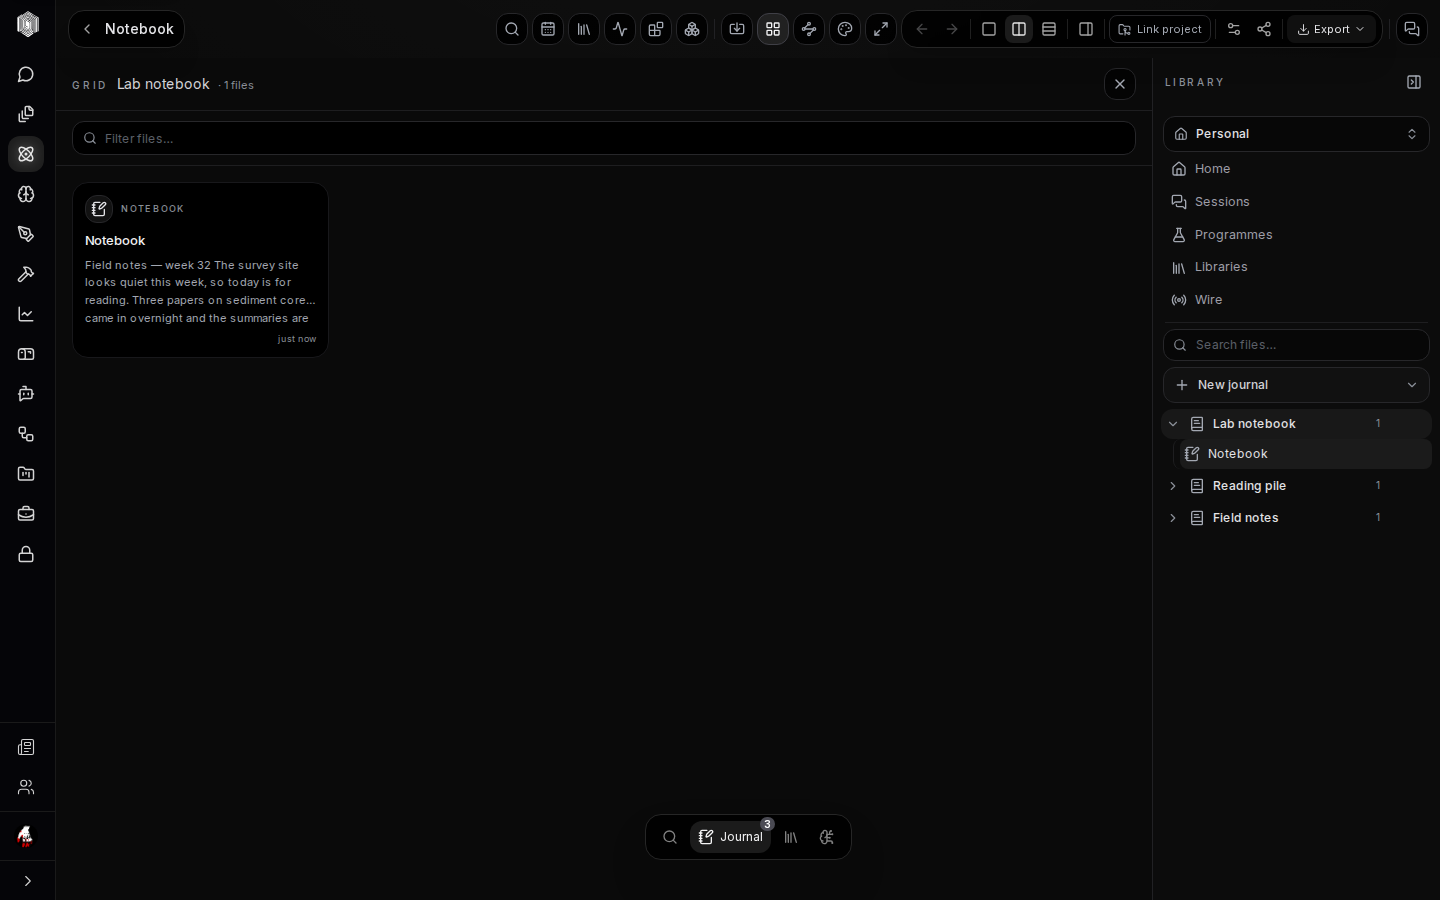
Task: Click the add-widget squares icon
Action: click(x=656, y=29)
